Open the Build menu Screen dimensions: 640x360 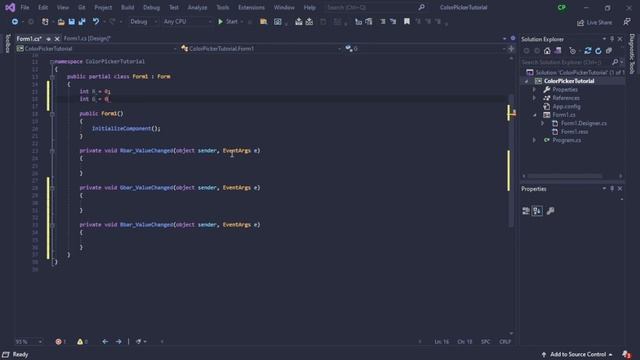(127, 7)
